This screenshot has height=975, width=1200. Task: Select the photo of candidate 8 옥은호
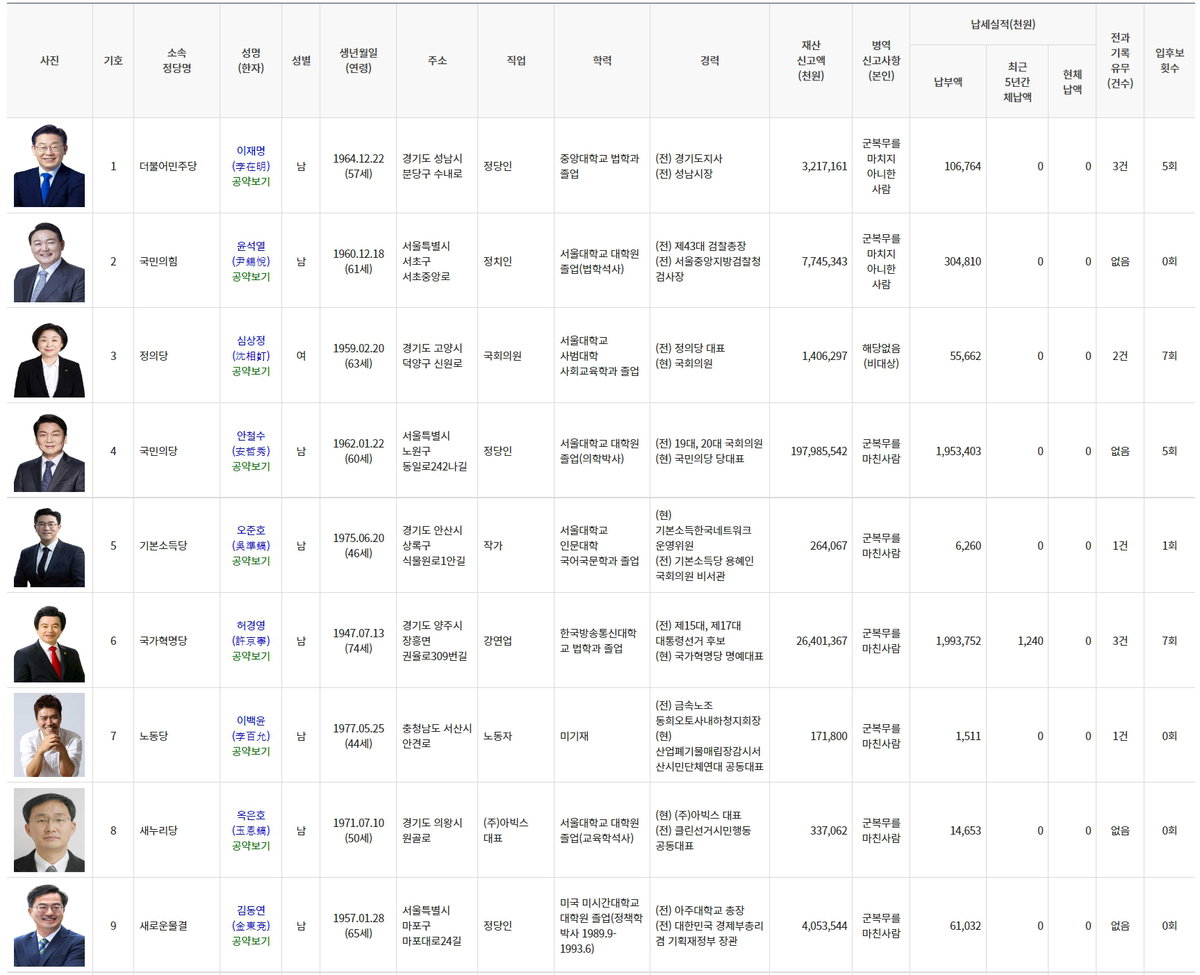pos(49,830)
